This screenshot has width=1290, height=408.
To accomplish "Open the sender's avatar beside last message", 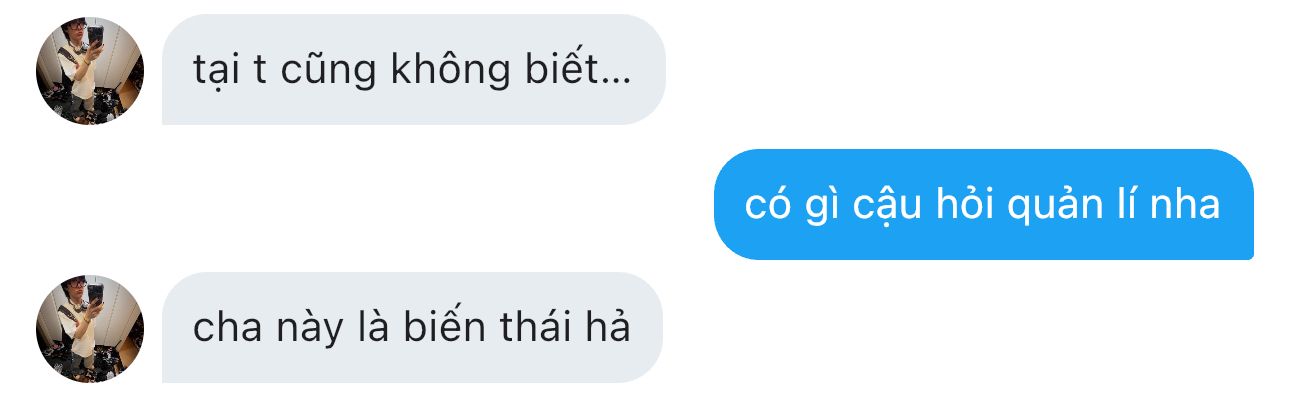I will [x=90, y=328].
